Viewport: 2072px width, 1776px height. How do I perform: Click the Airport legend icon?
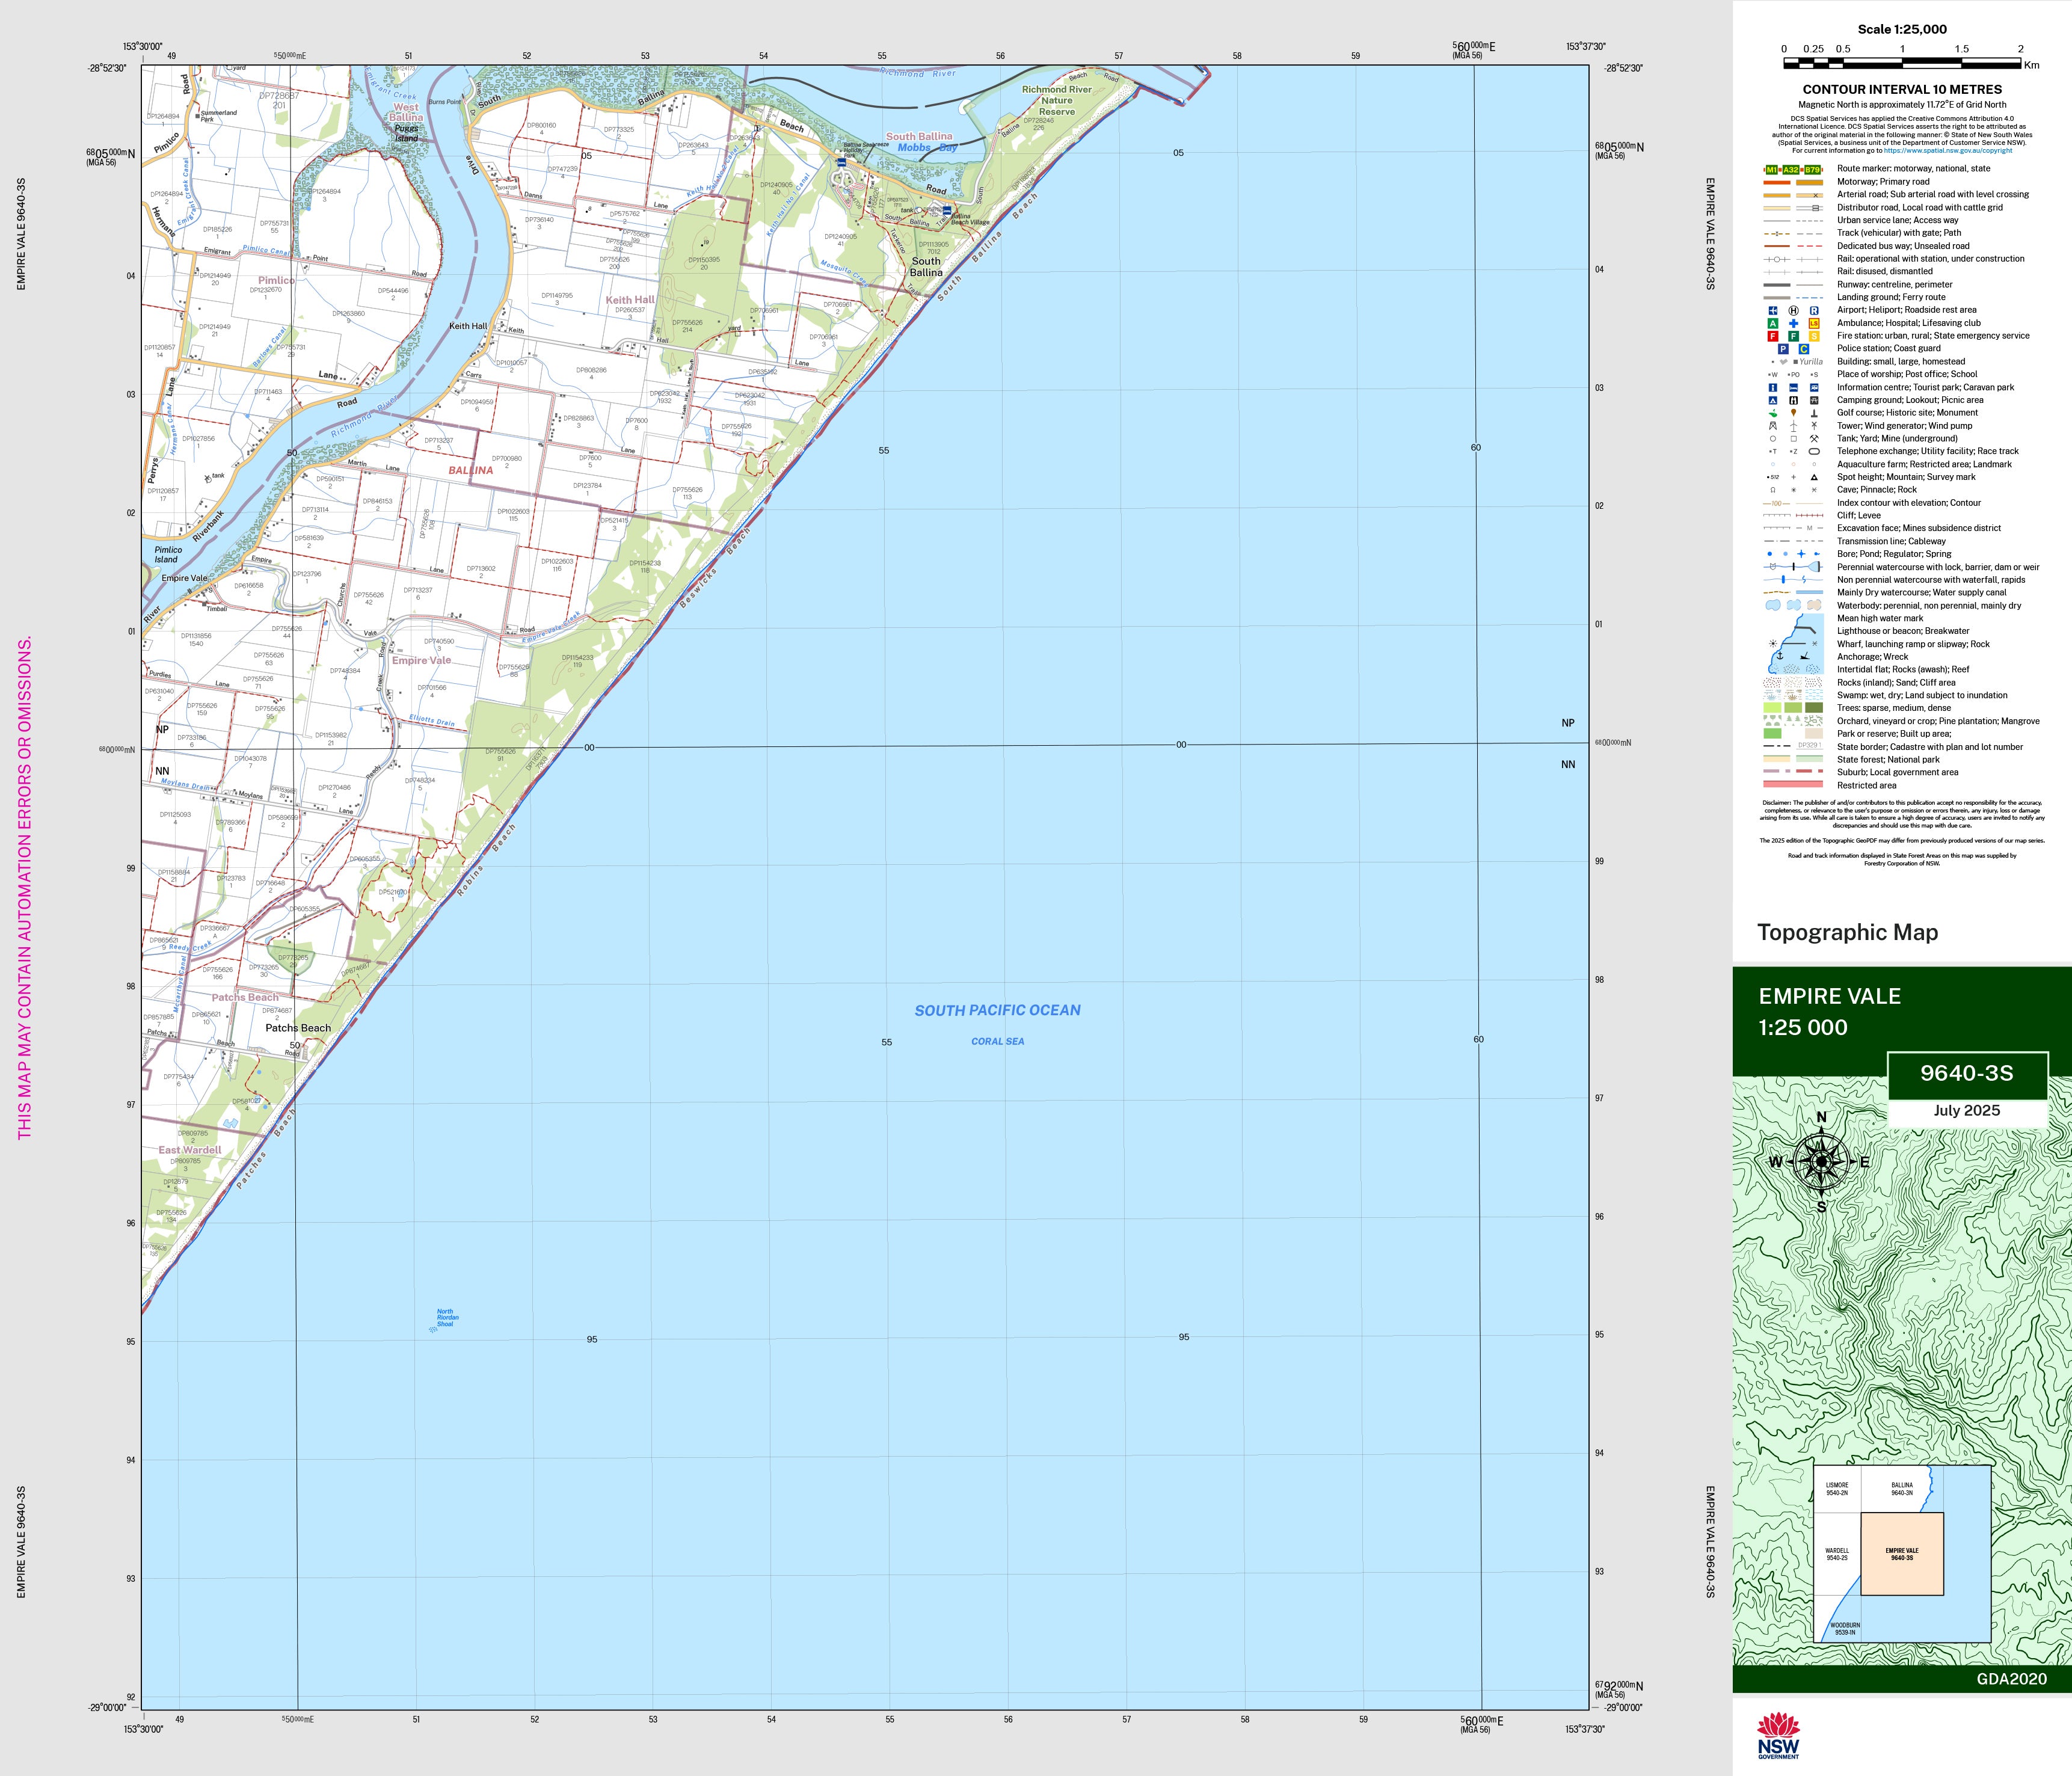coord(1773,310)
